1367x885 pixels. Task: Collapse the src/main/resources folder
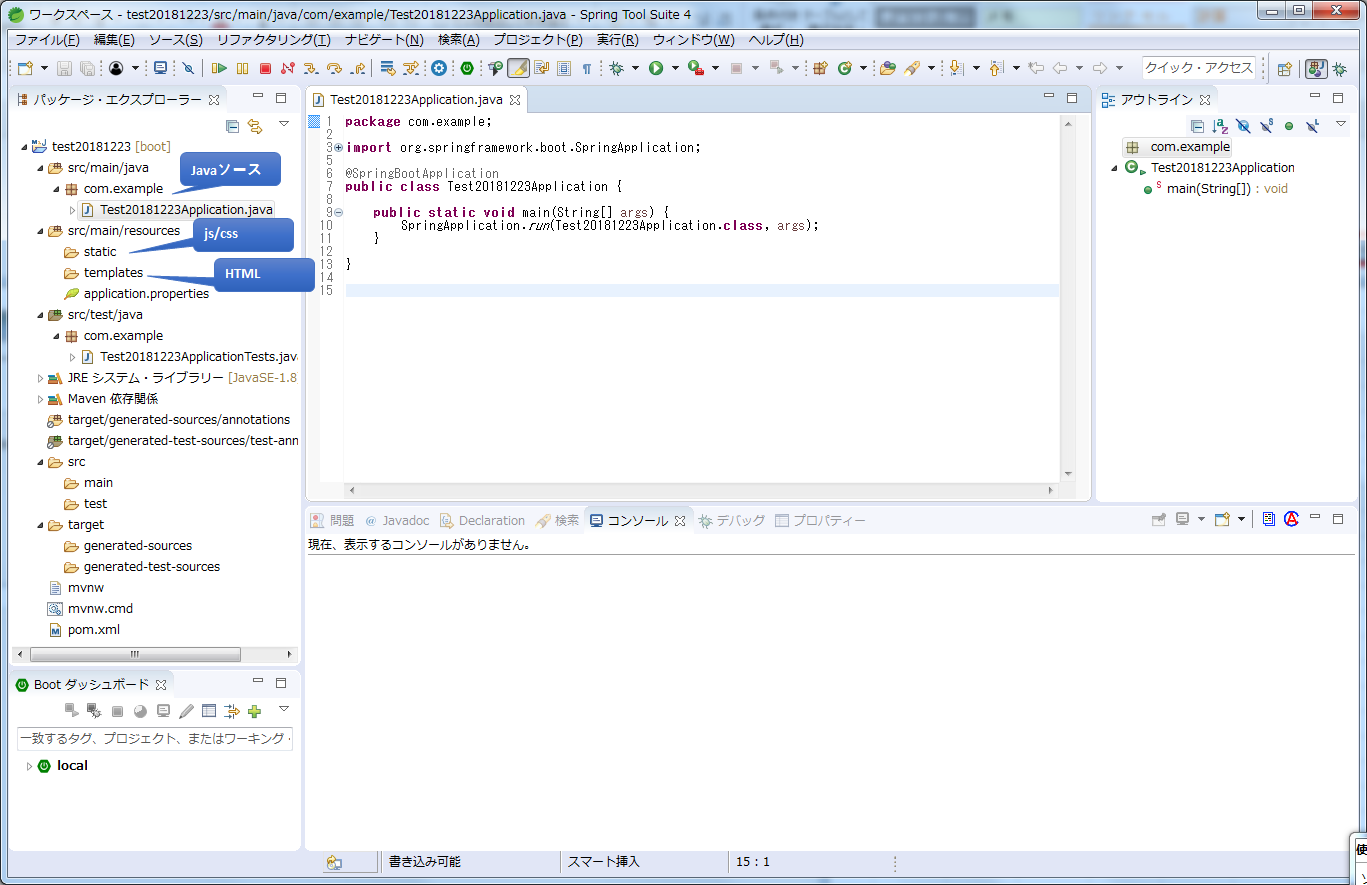coord(40,231)
